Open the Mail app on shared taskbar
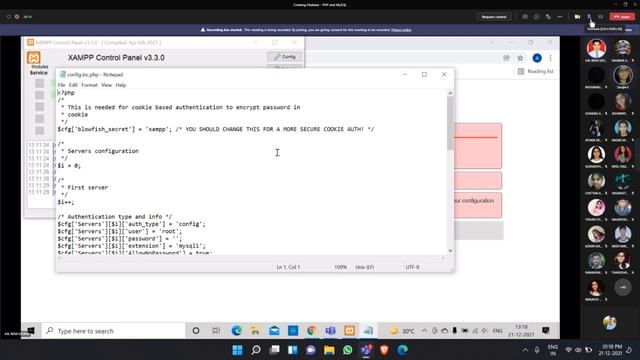The width and height of the screenshot is (640, 360). (274, 331)
